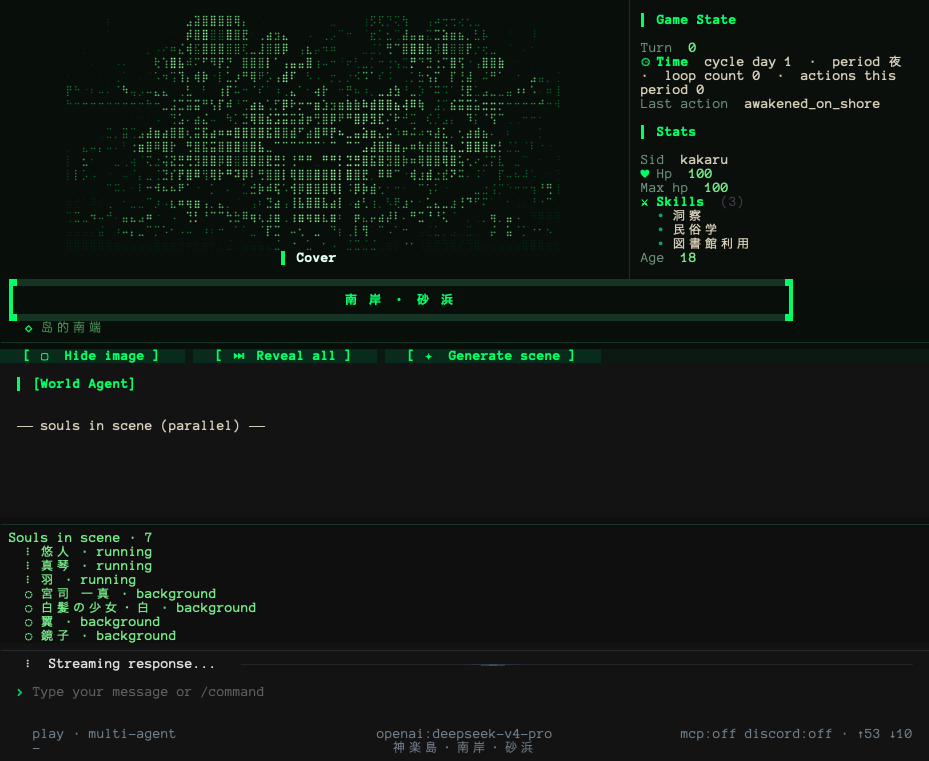Click the mcp:off status indicator
Viewport: 929px width, 761px height.
(x=708, y=734)
